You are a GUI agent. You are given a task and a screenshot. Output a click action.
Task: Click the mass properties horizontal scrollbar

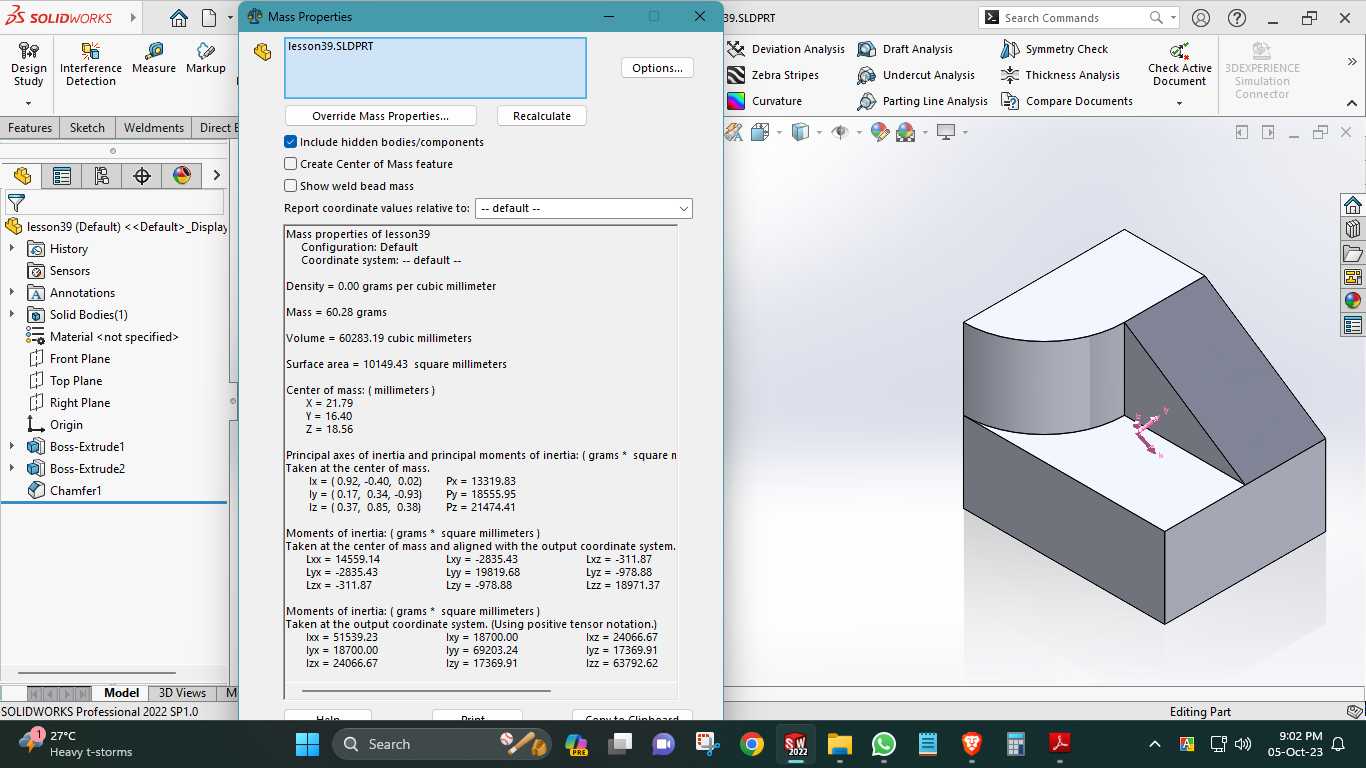[x=426, y=690]
